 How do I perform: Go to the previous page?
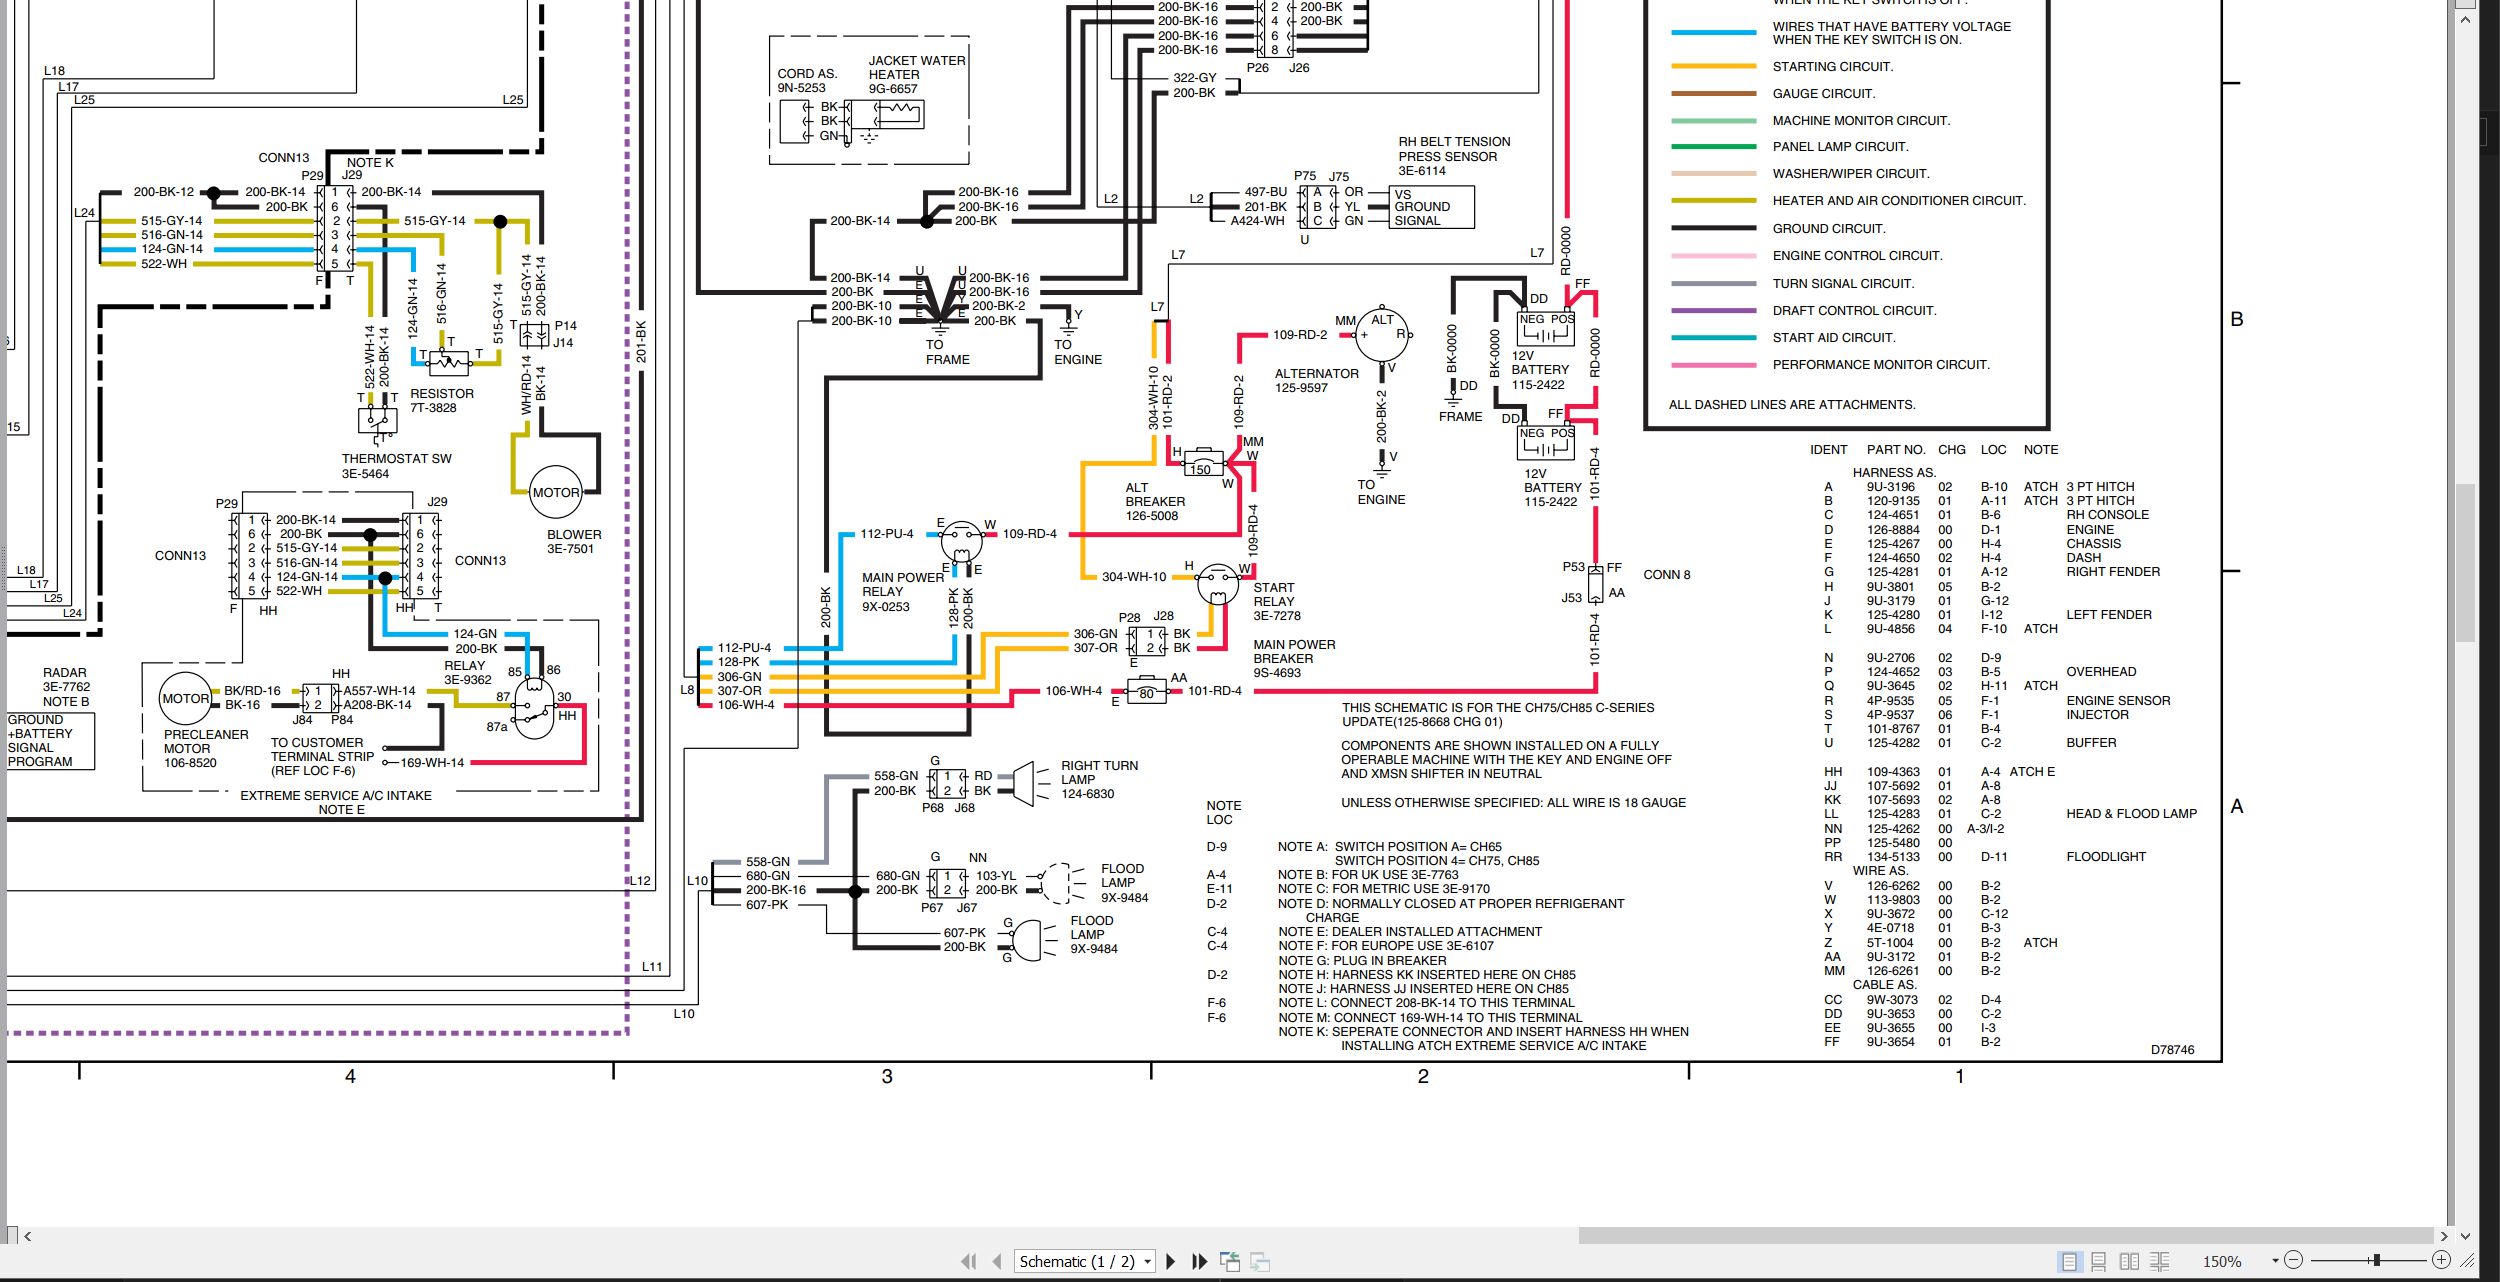pyautogui.click(x=997, y=1261)
